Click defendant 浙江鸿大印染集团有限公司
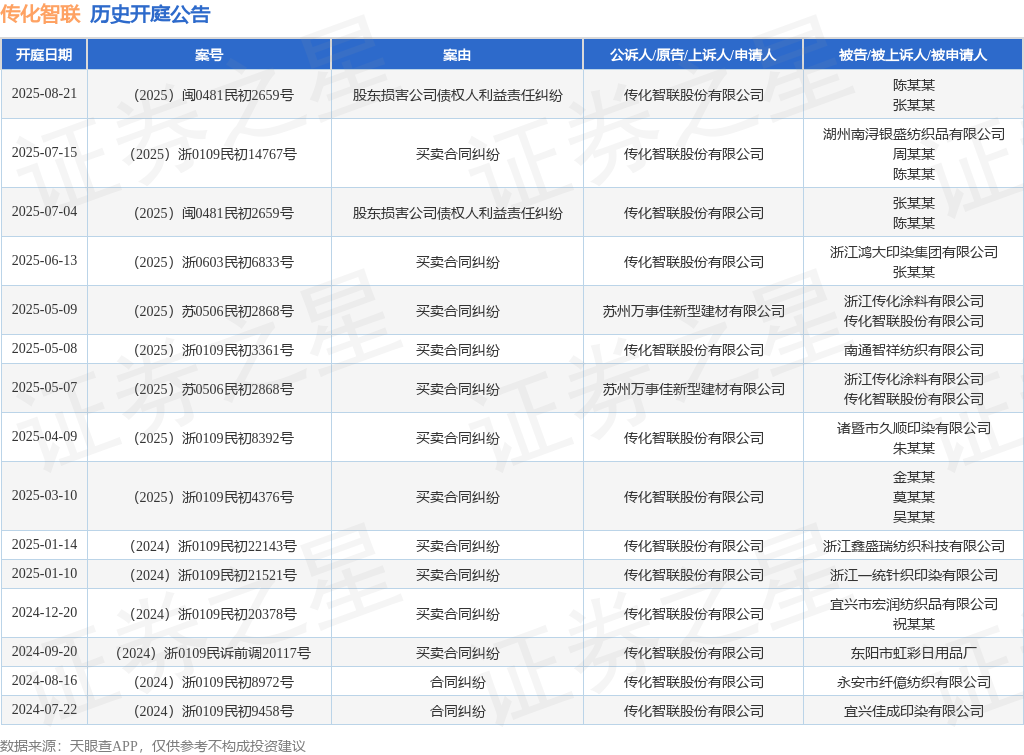The height and width of the screenshot is (755, 1024). click(914, 253)
